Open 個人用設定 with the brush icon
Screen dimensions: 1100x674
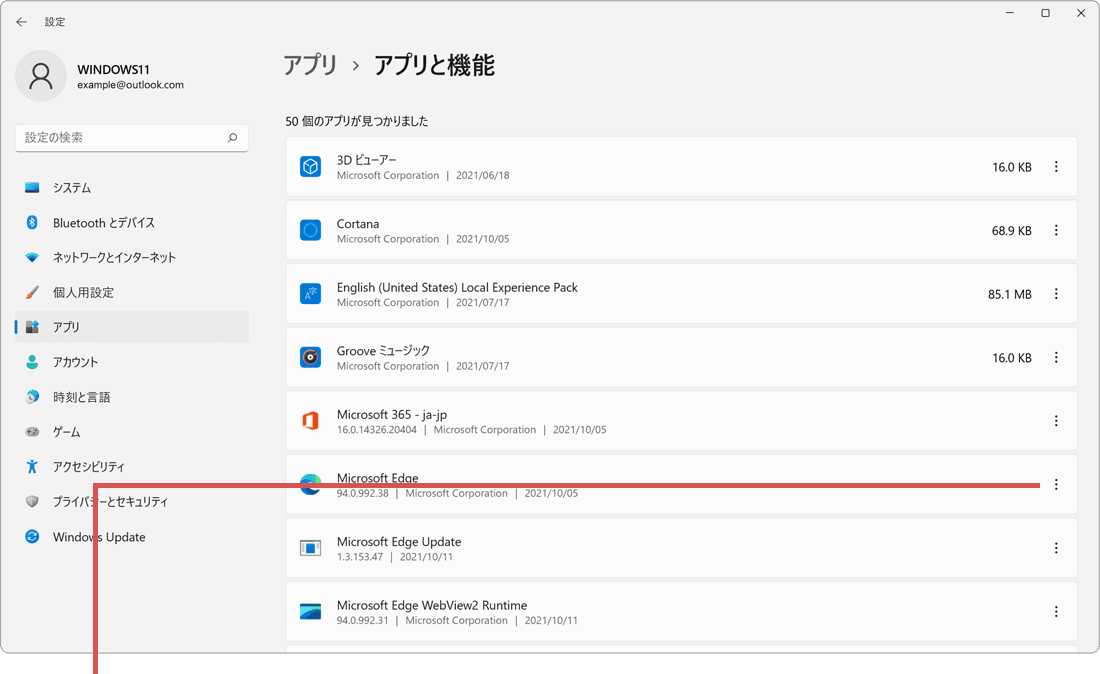[31, 292]
